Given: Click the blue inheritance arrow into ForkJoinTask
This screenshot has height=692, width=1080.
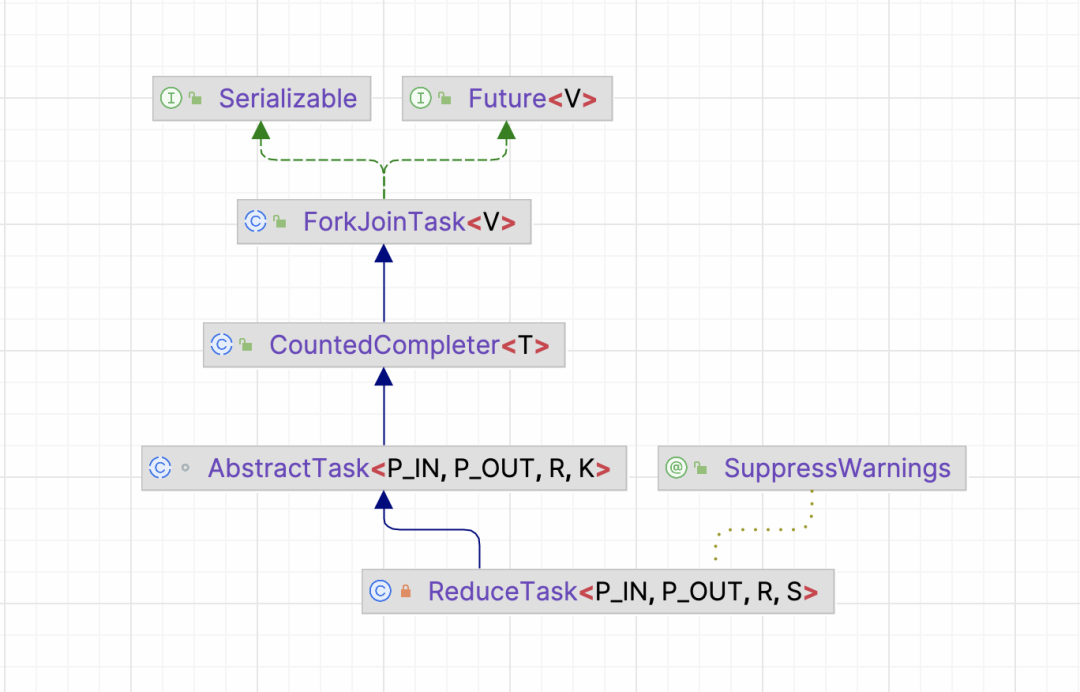Looking at the screenshot, I should coord(384,284).
